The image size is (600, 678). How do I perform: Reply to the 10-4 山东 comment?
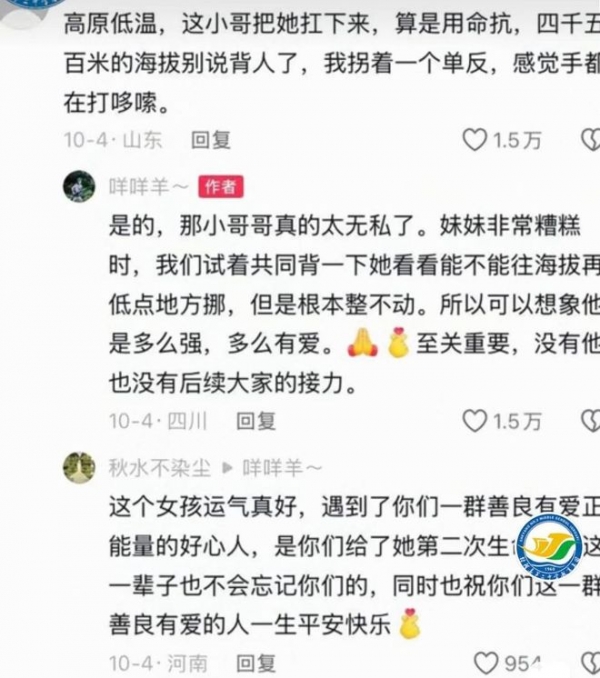[x=211, y=140]
